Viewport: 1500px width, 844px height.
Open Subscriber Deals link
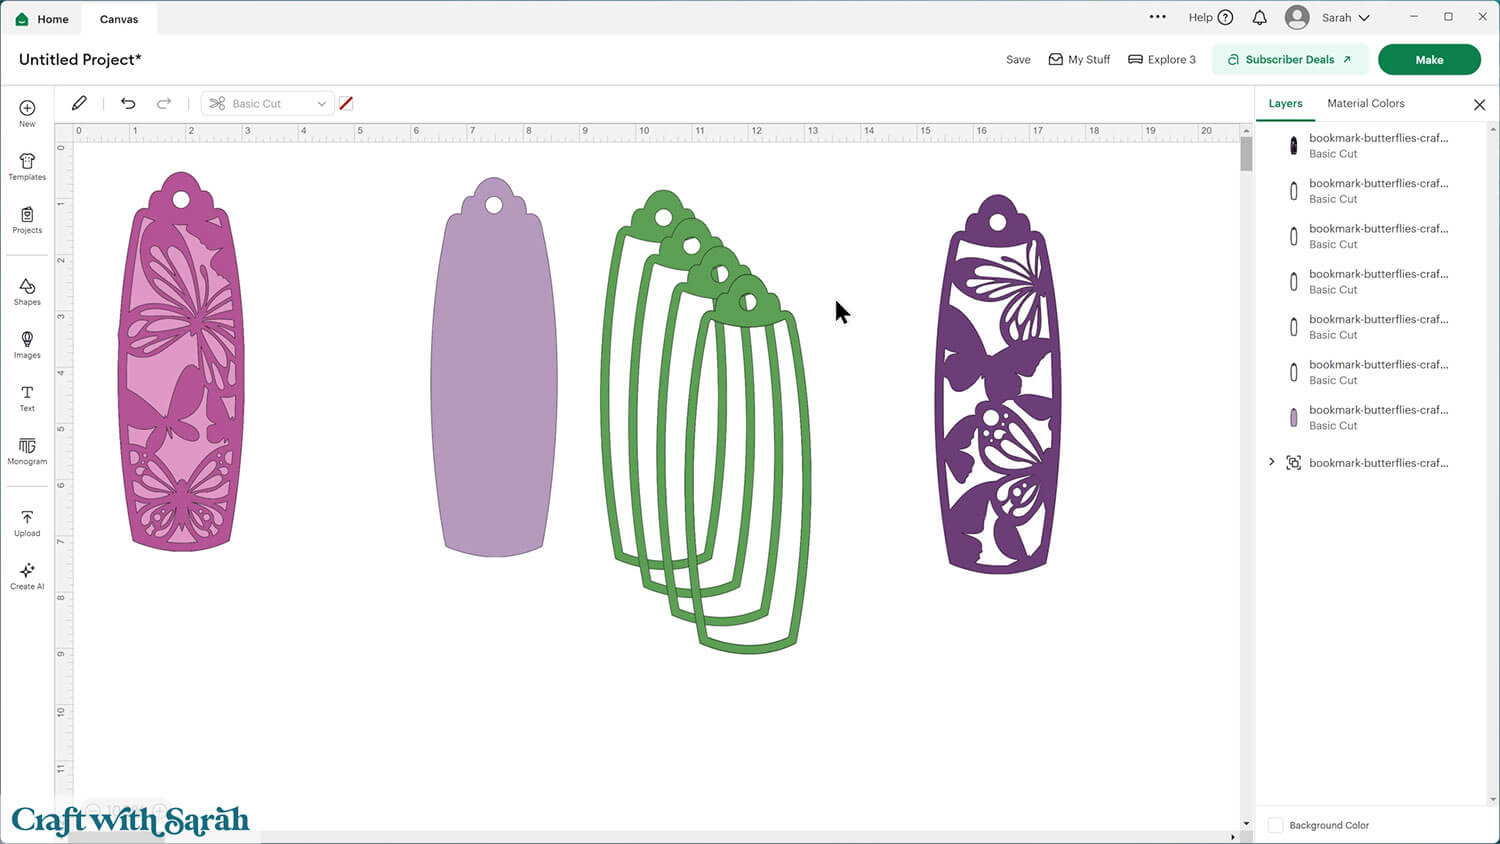1290,59
